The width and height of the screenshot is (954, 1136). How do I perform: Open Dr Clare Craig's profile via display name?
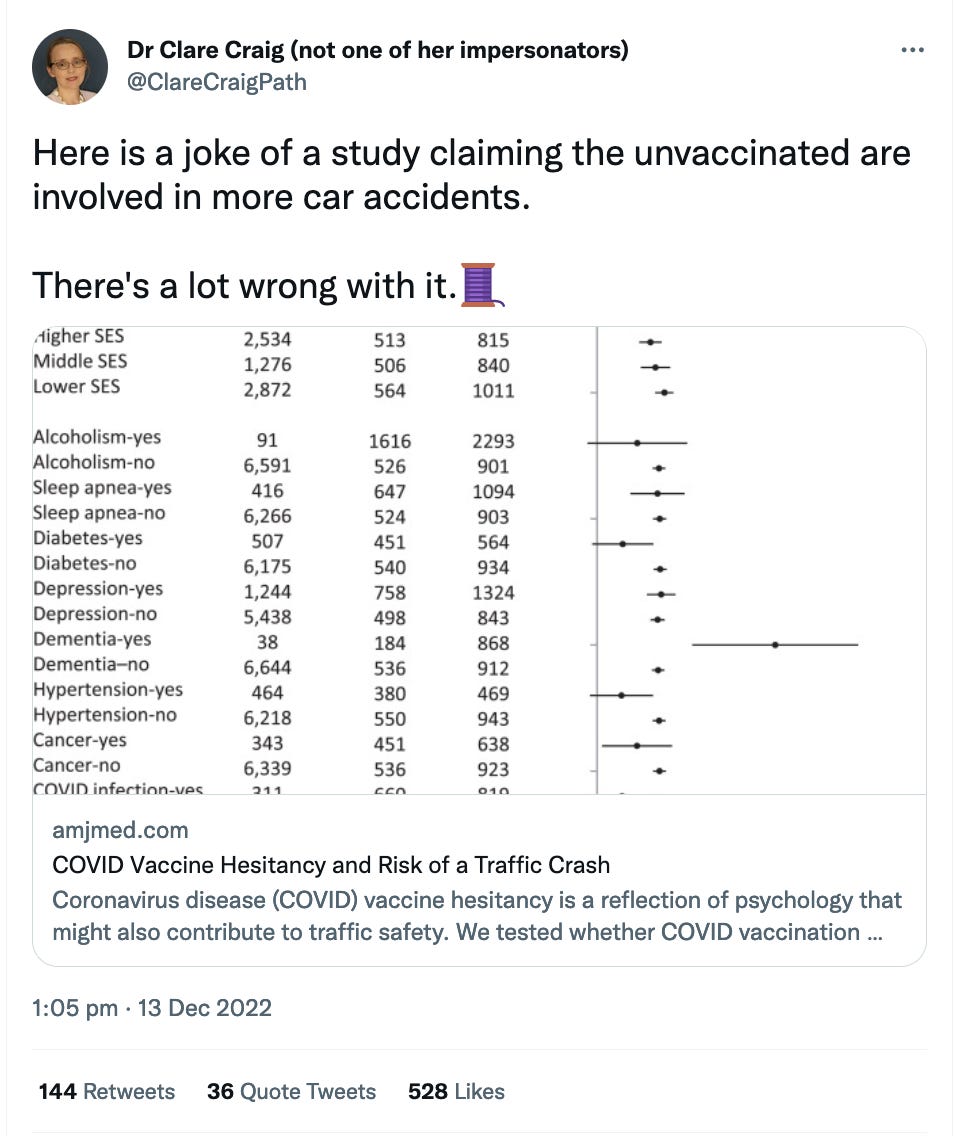[378, 50]
